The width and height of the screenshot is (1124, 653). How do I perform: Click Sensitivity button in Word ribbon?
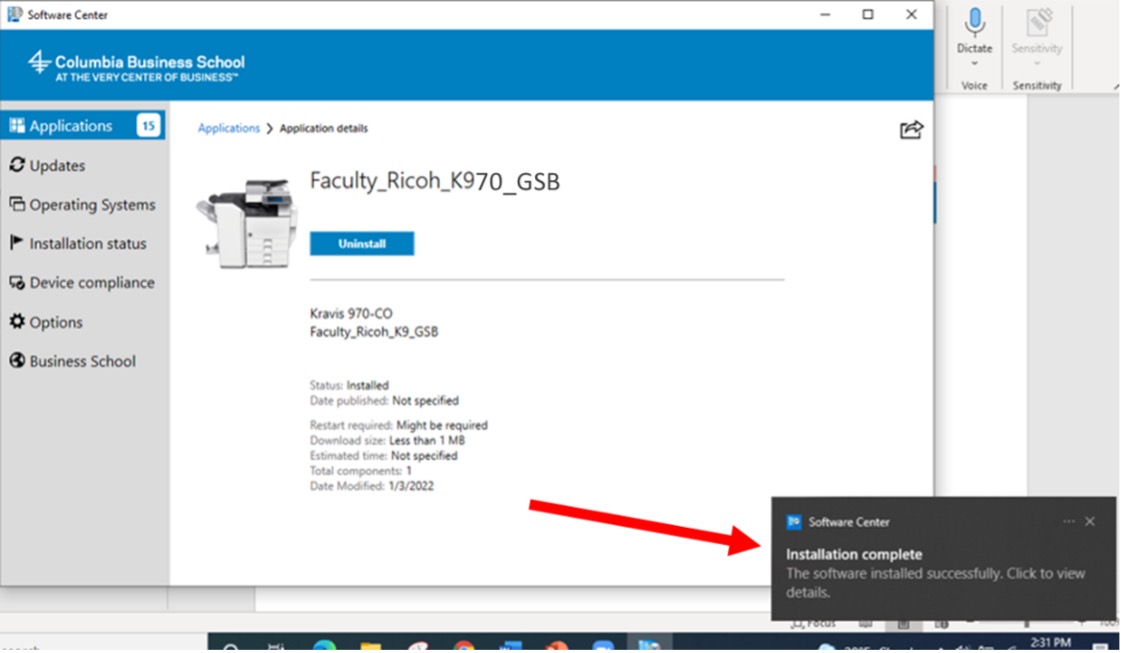coord(1037,30)
